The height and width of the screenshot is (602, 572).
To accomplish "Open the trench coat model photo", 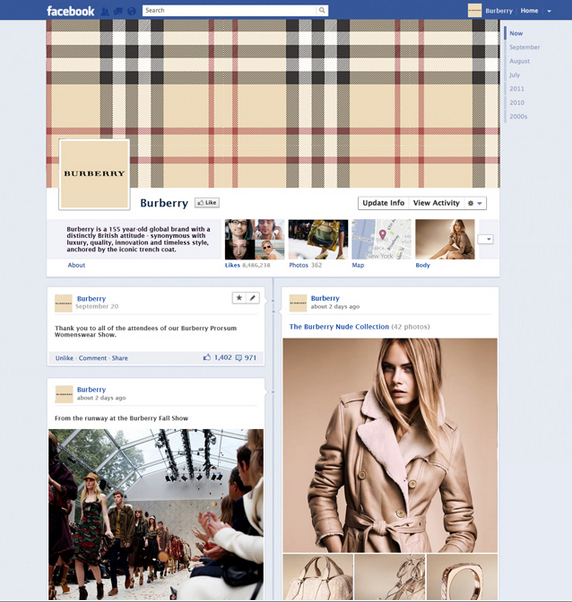I will click(x=390, y=445).
